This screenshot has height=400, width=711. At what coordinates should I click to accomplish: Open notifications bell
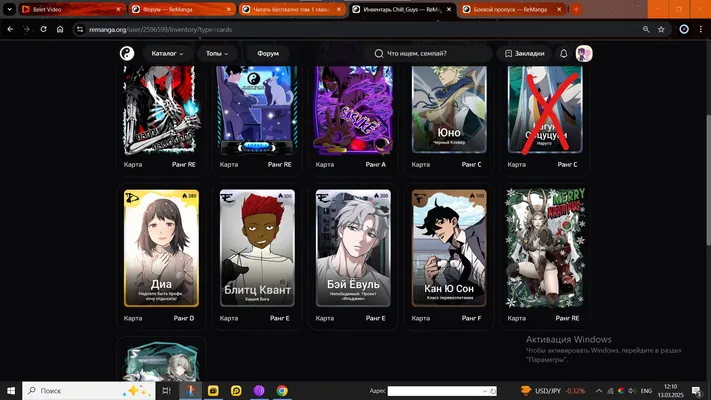(564, 54)
